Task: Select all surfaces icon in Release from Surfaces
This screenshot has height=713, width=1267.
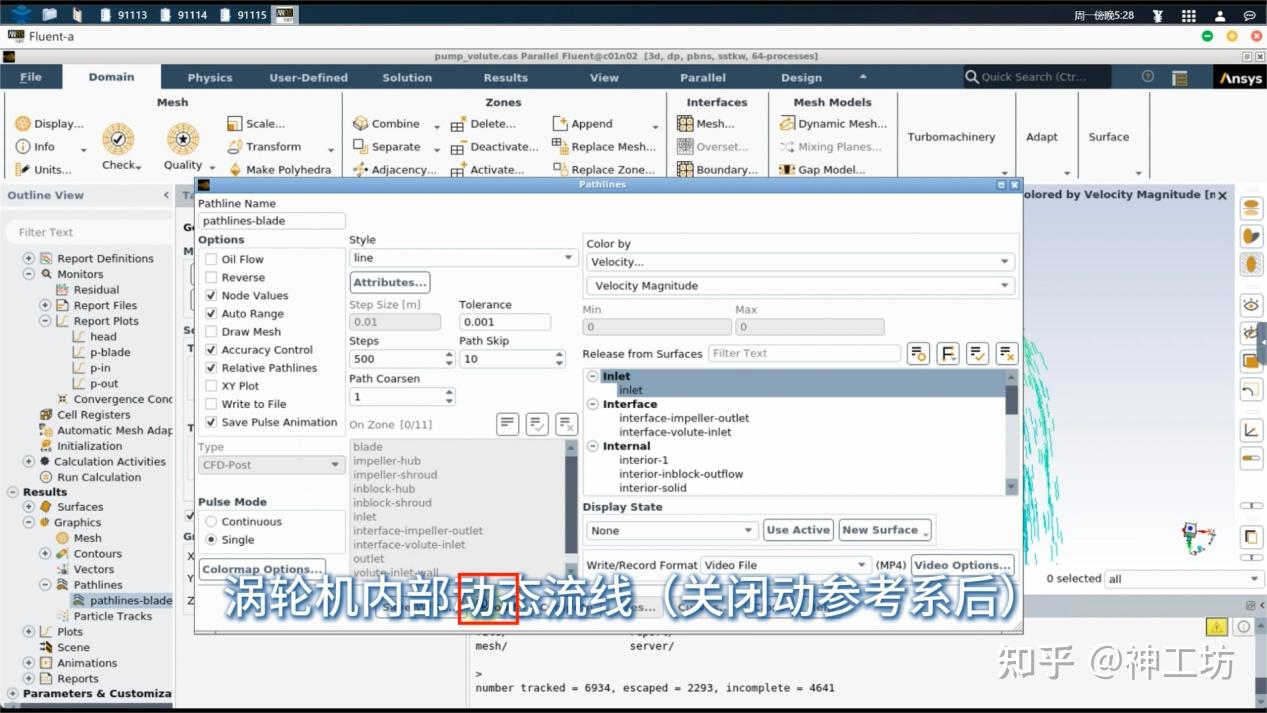Action: tap(977, 353)
